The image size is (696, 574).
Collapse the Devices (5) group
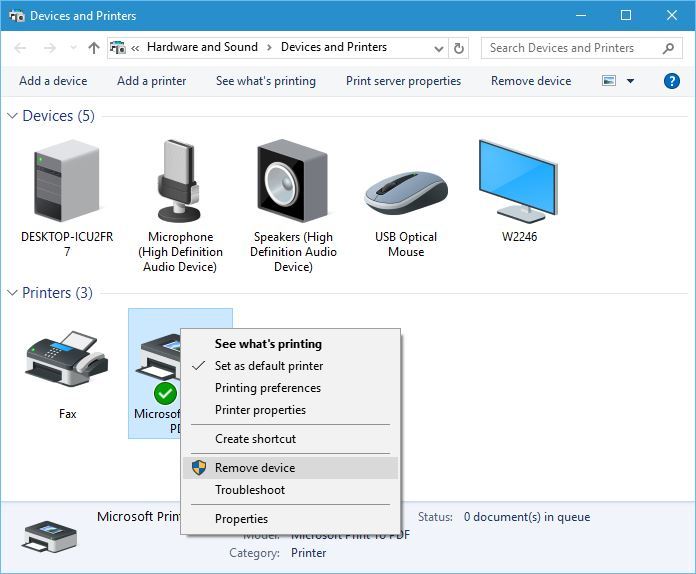coord(12,116)
